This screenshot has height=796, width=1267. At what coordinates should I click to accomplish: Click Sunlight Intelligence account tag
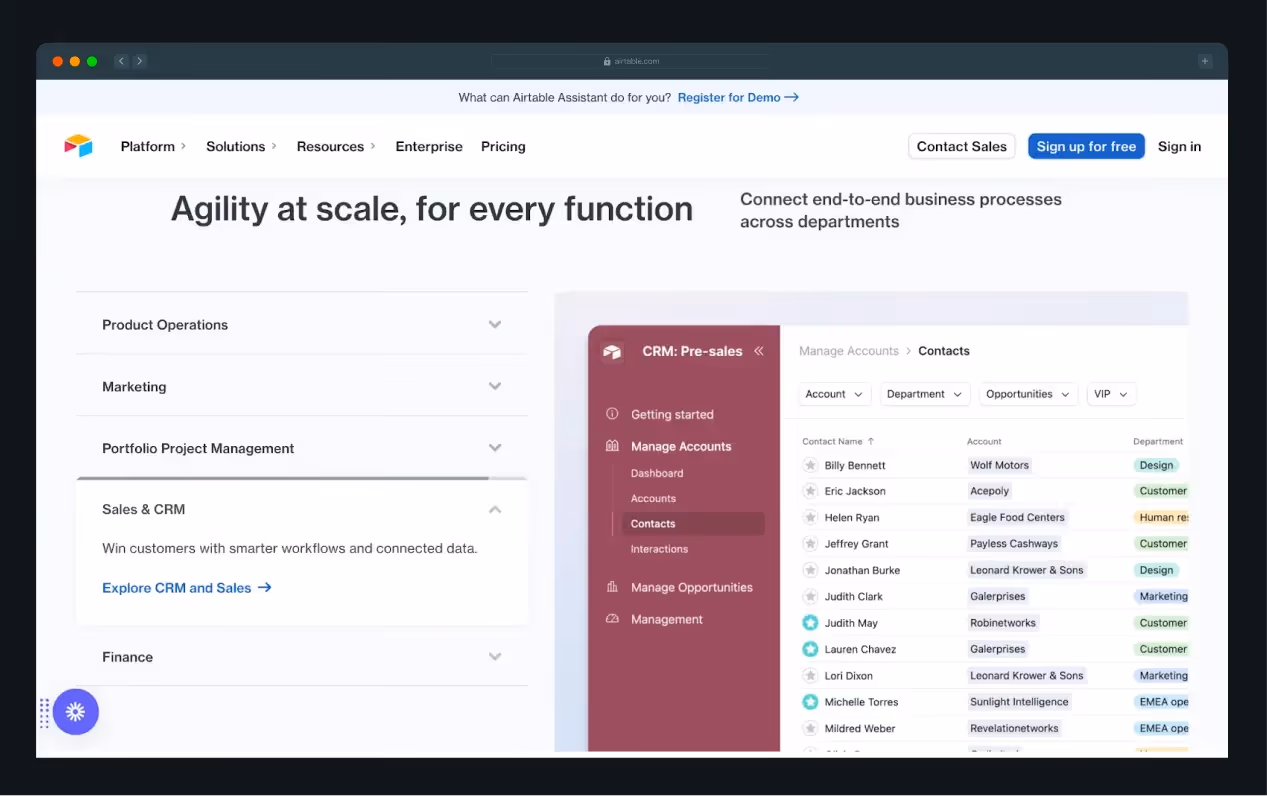(x=1019, y=702)
